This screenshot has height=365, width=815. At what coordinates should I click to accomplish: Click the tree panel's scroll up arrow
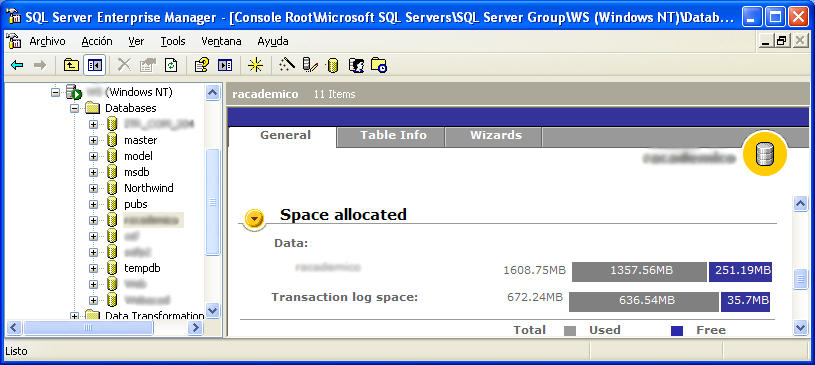(213, 93)
